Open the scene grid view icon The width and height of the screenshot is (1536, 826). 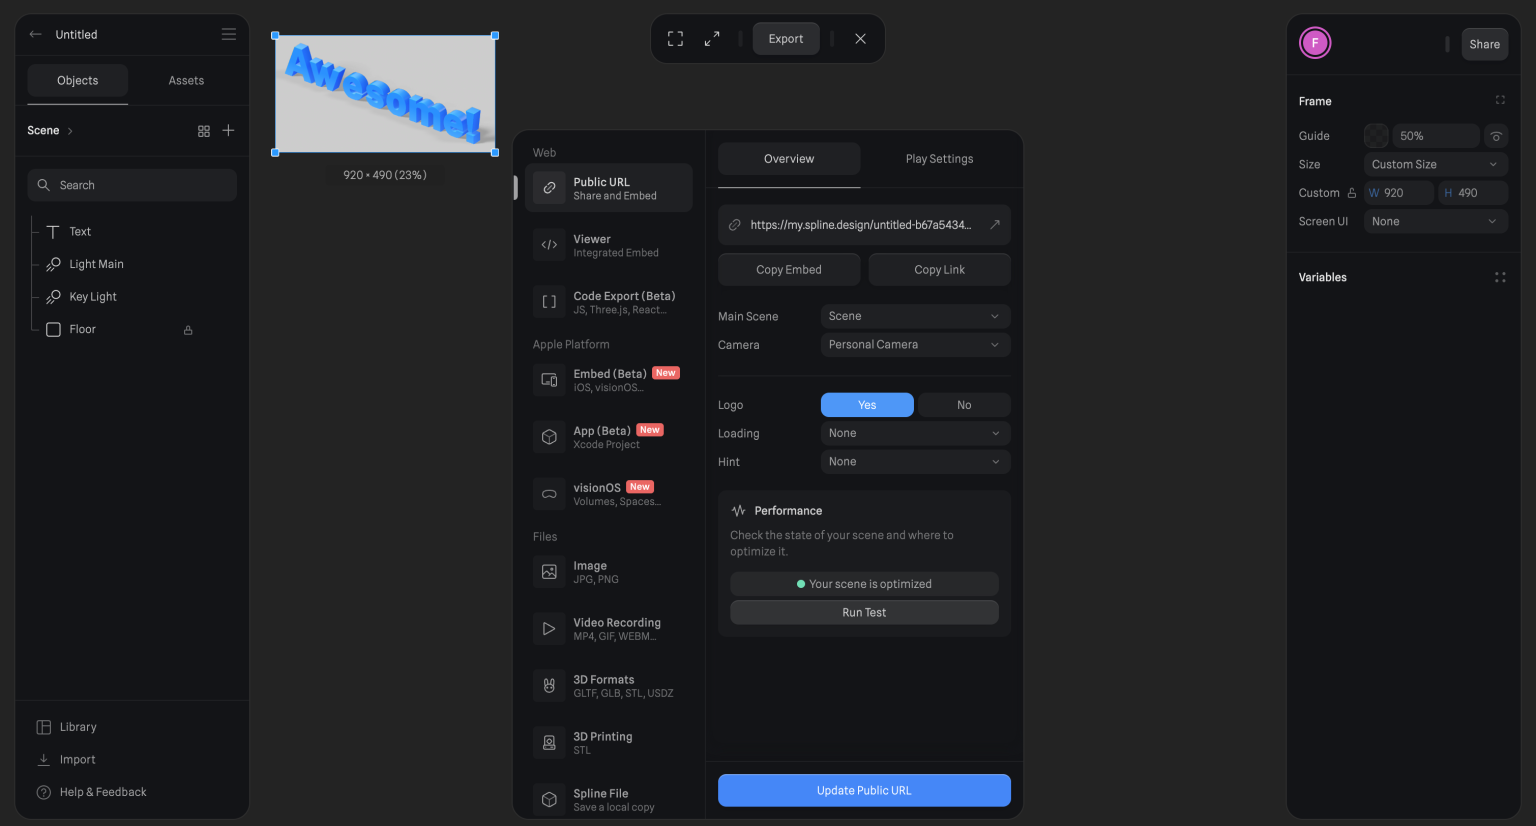204,131
